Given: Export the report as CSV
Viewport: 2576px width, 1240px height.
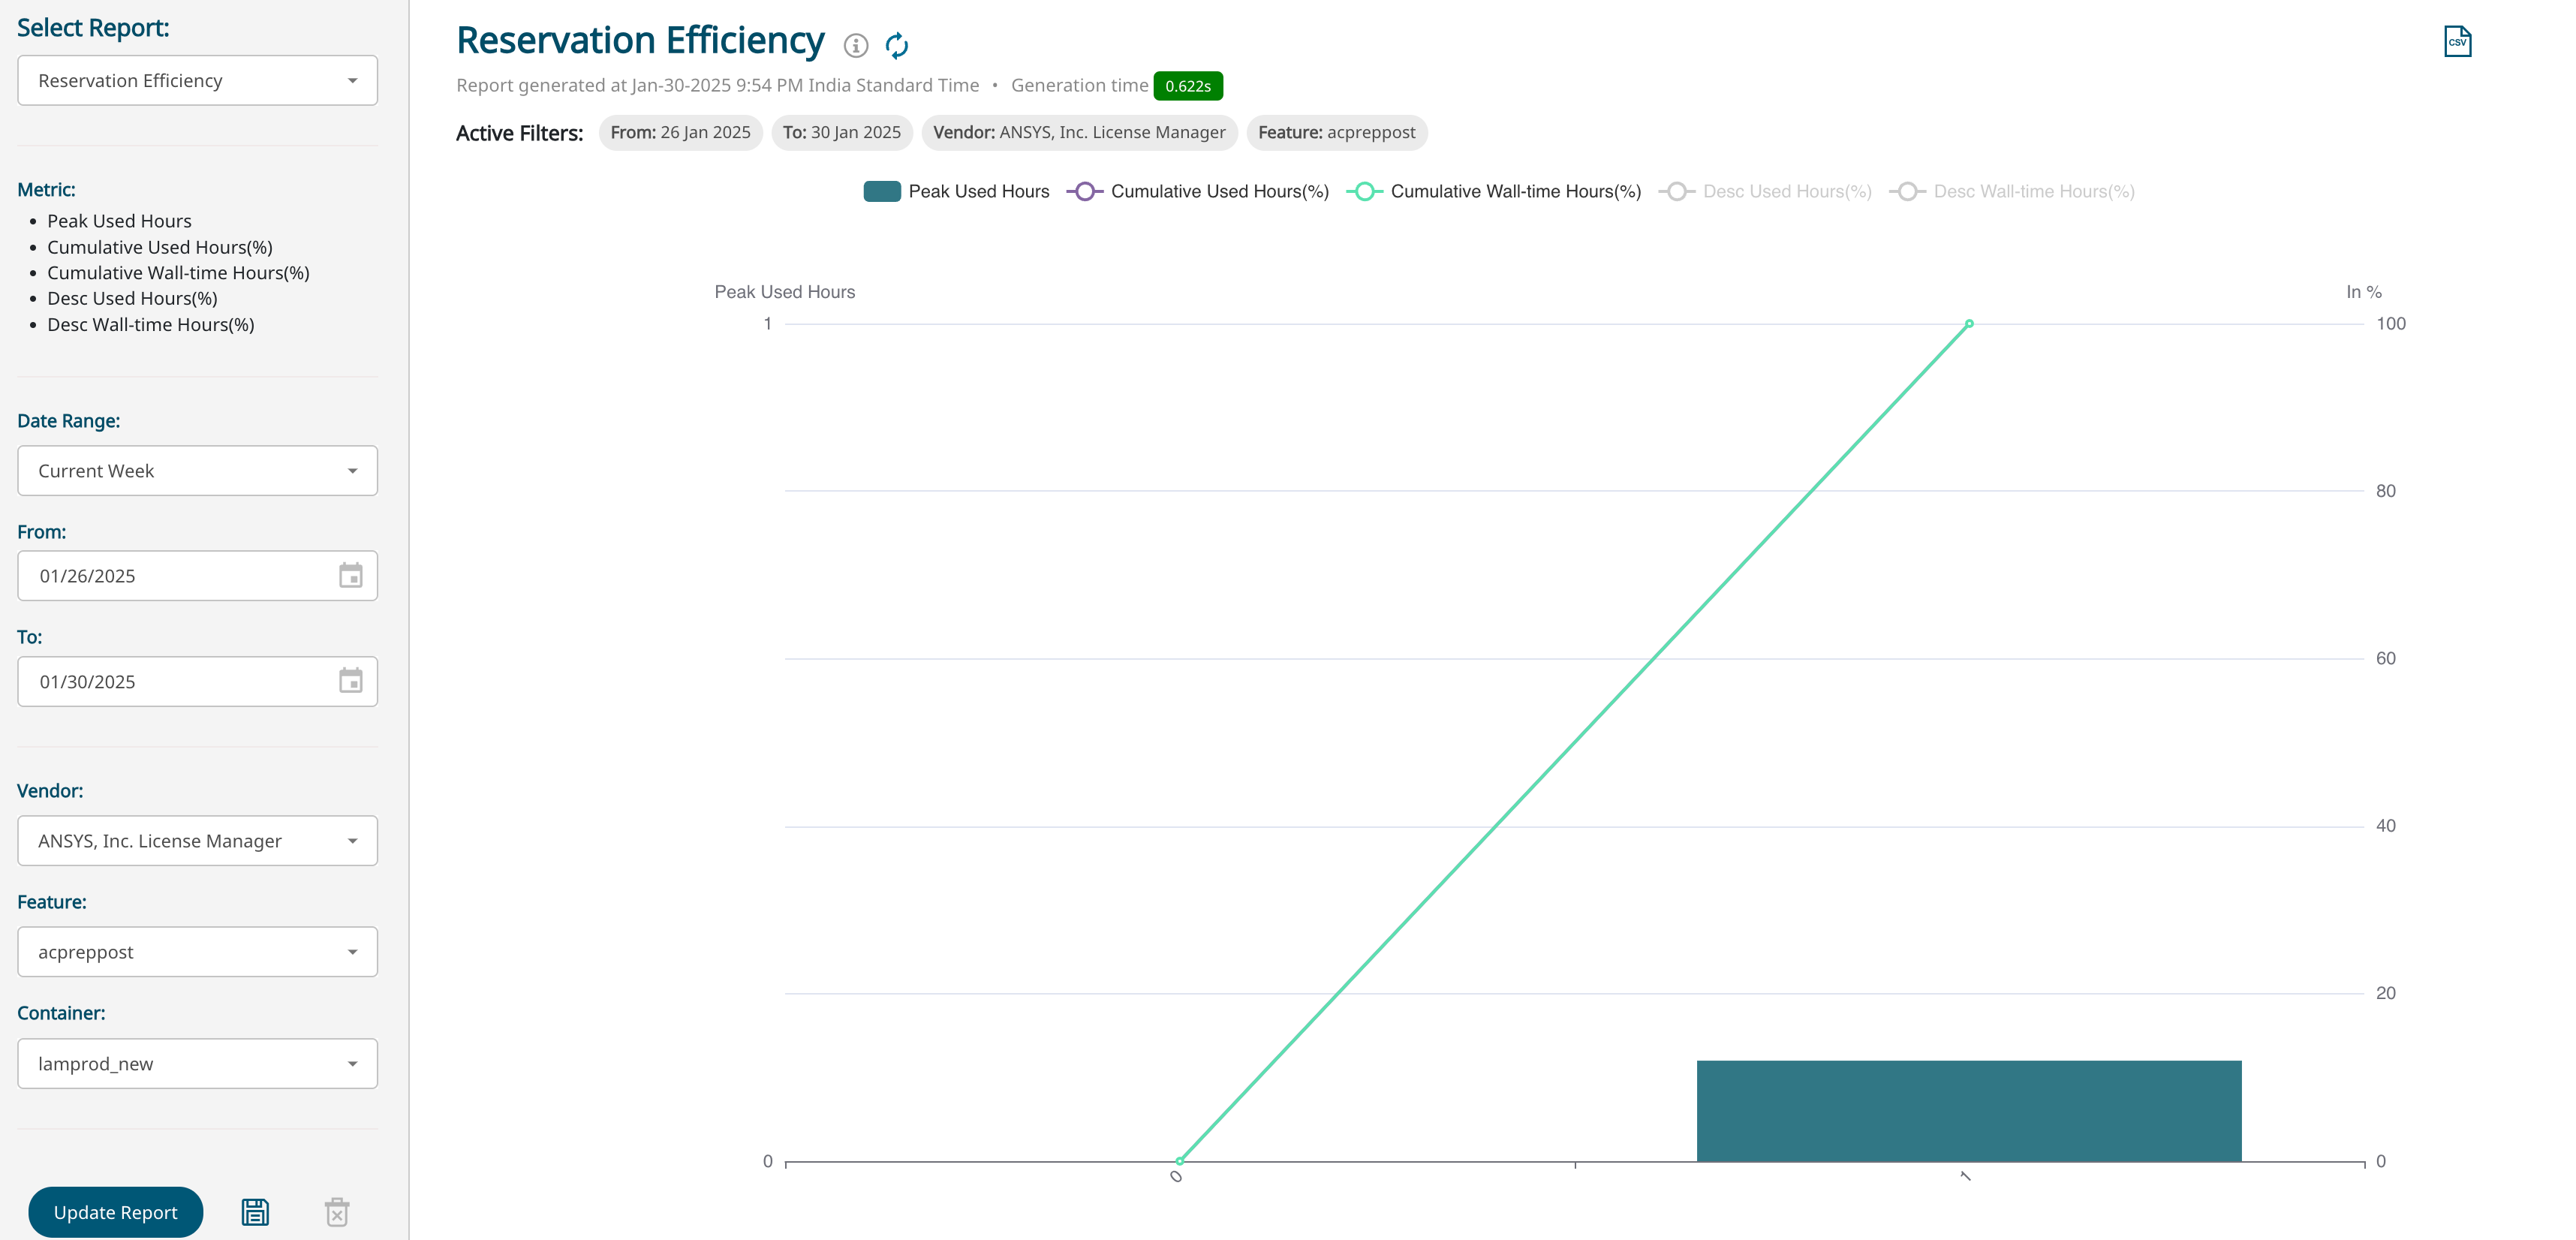Looking at the screenshot, I should click(x=2457, y=42).
